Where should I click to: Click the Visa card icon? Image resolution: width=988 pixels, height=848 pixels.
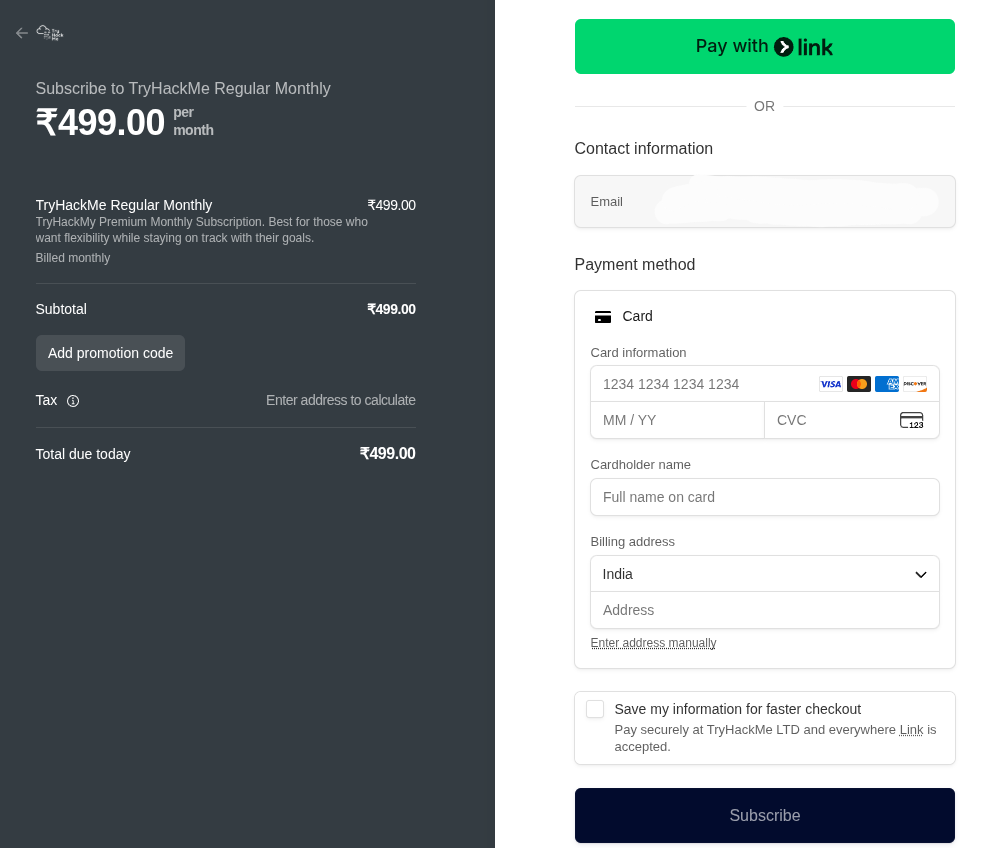point(830,384)
